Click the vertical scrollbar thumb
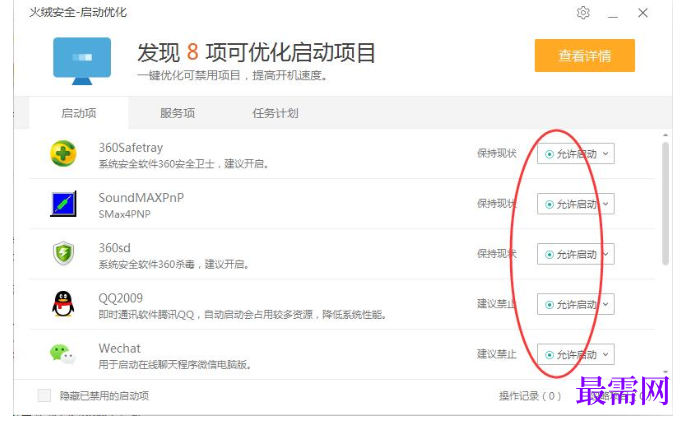Viewport: 688px width, 422px height. tap(666, 204)
